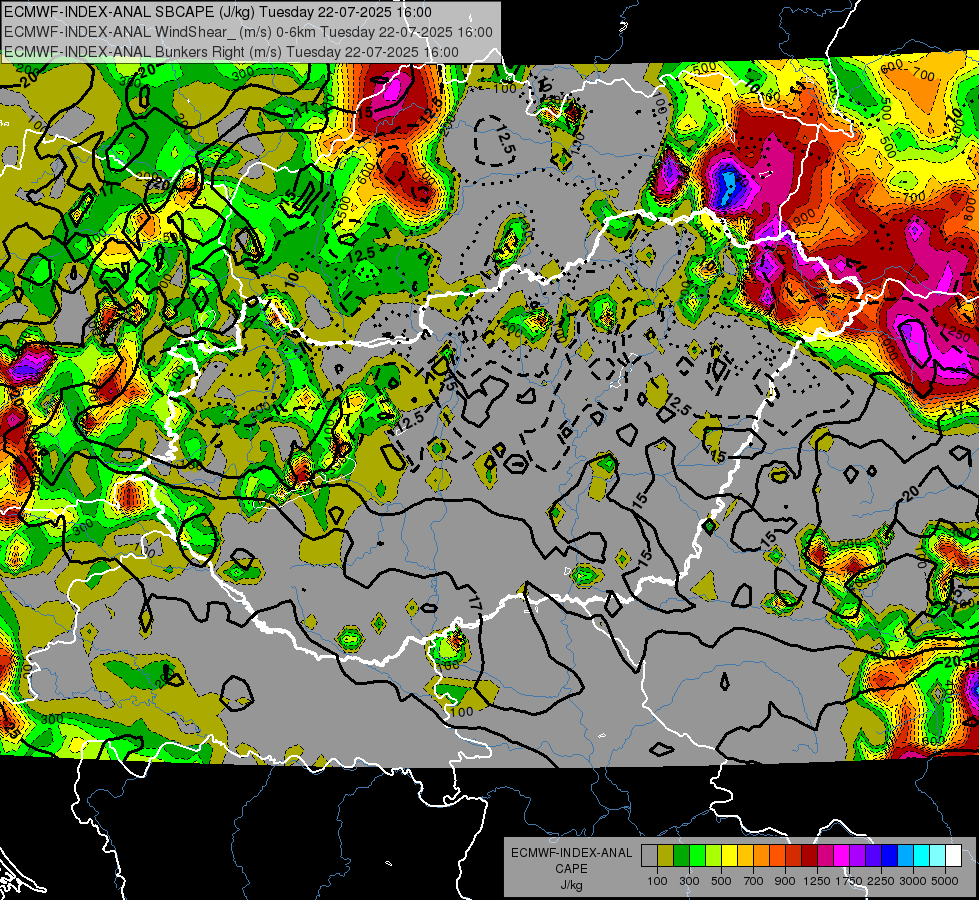This screenshot has width=979, height=900.
Task: Select the olive swatch in the CAPE legend
Action: click(666, 855)
